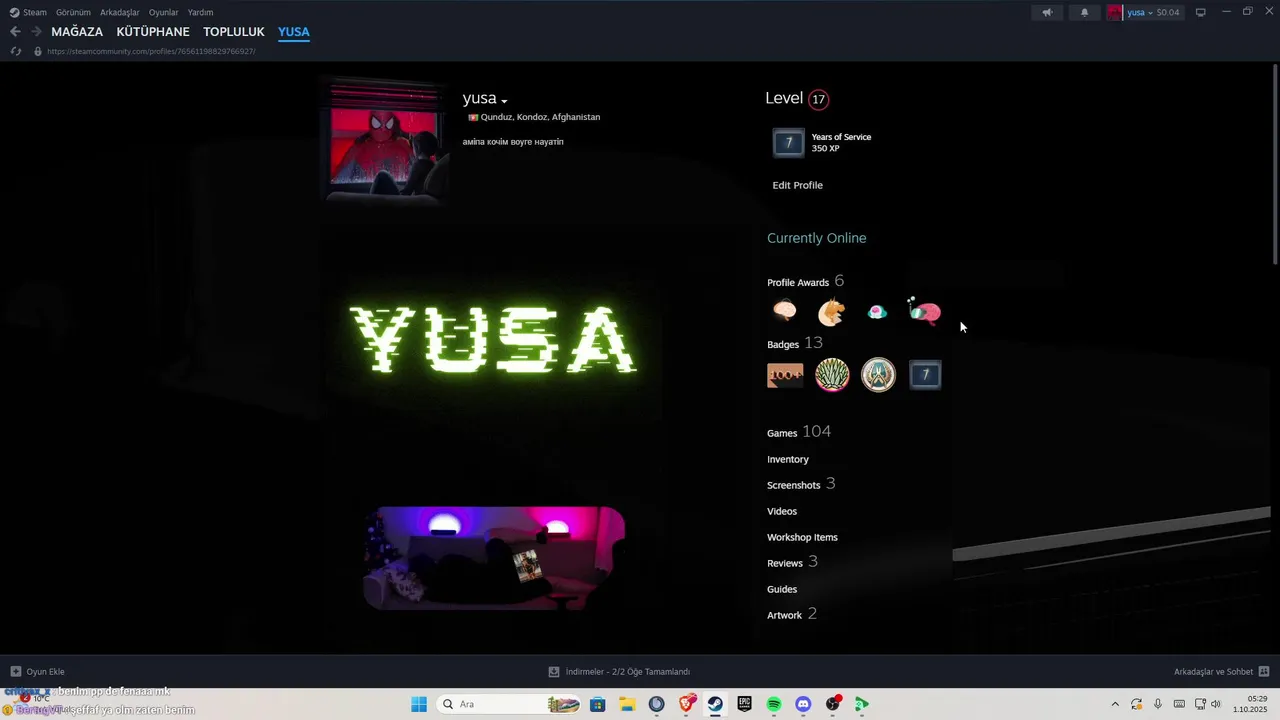Click the orange horse profile award
Viewport: 1280px width, 720px height.
[831, 312]
